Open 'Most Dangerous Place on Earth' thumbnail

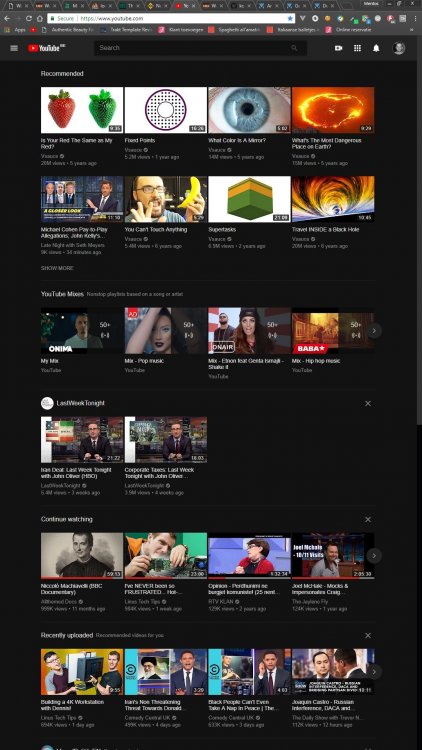click(333, 110)
